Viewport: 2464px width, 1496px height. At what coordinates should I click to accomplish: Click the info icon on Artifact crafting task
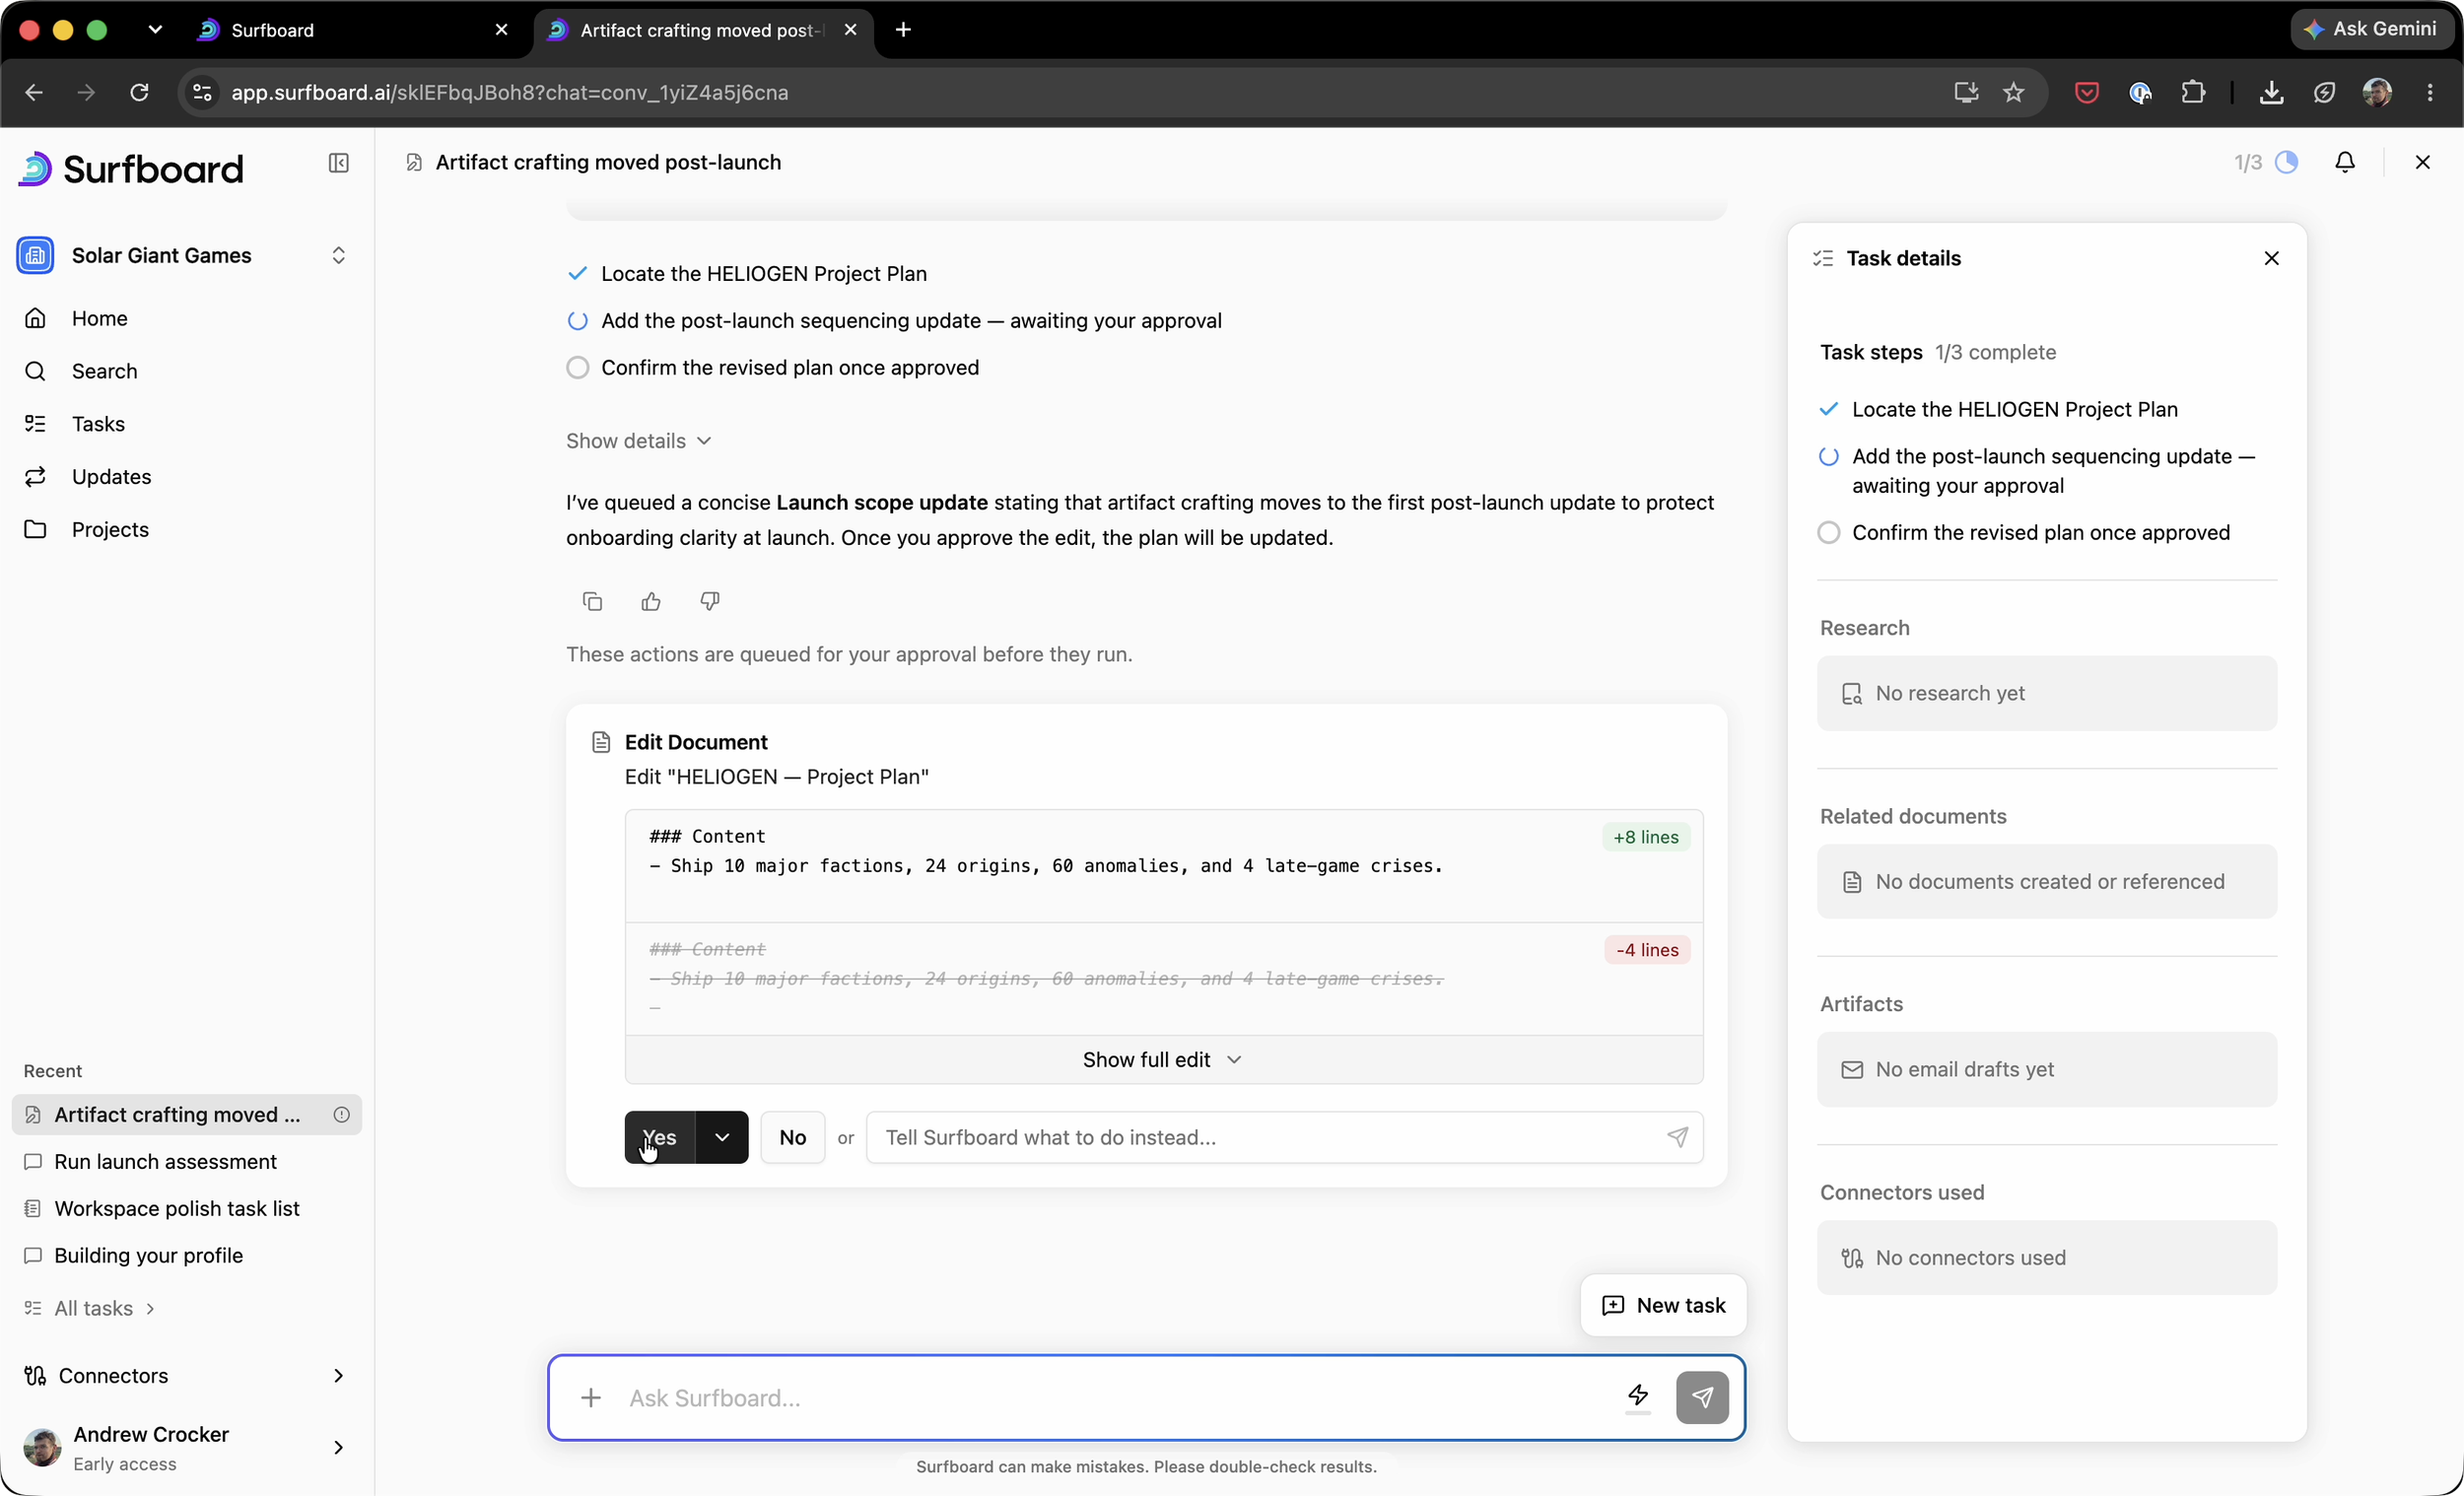tap(341, 1114)
